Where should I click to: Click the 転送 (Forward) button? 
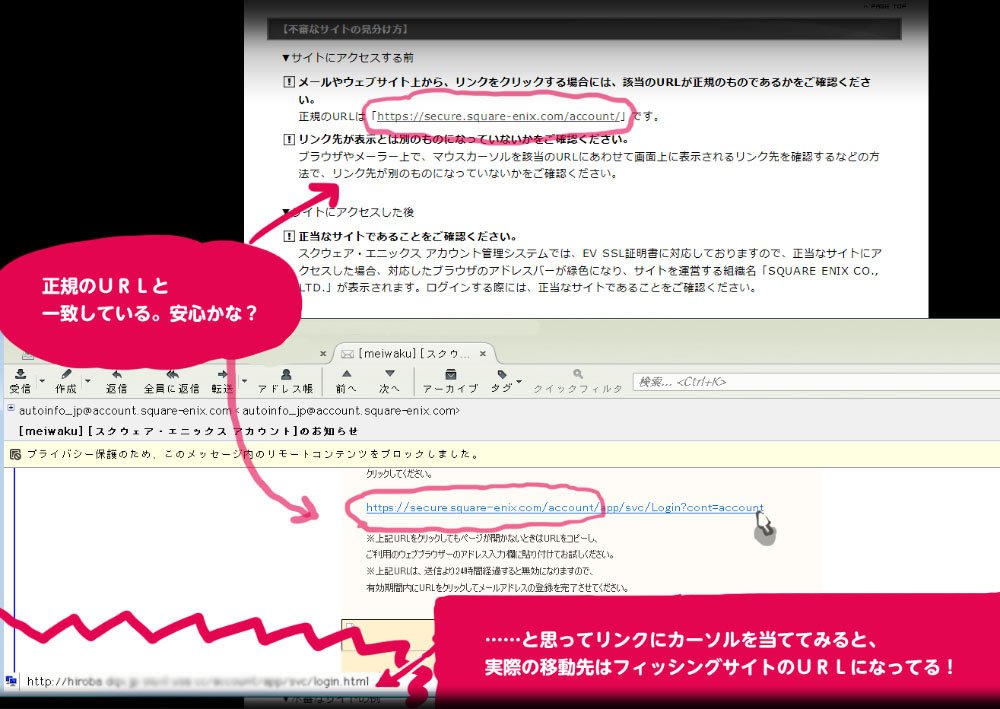point(222,381)
